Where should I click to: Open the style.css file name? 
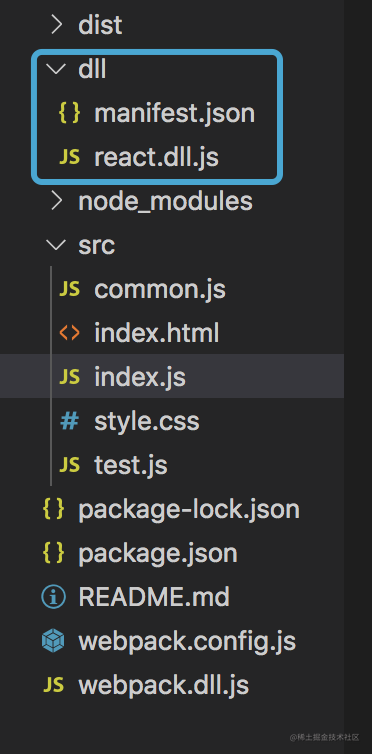(147, 422)
